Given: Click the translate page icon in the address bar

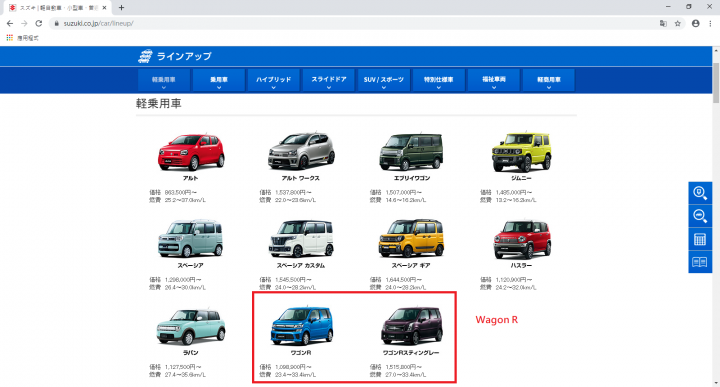Looking at the screenshot, I should 663,23.
